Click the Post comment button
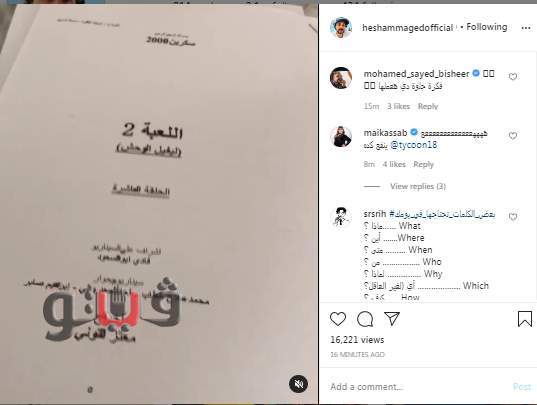The height and width of the screenshot is (405, 537). pyautogui.click(x=522, y=387)
